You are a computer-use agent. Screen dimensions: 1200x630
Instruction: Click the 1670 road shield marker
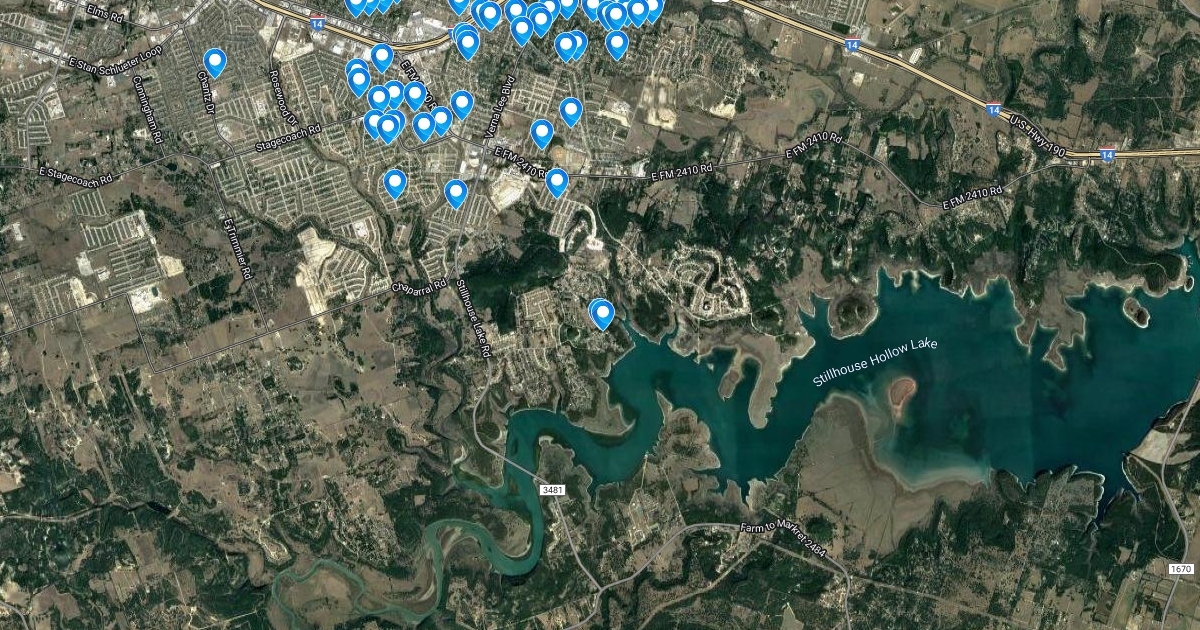click(x=1181, y=568)
